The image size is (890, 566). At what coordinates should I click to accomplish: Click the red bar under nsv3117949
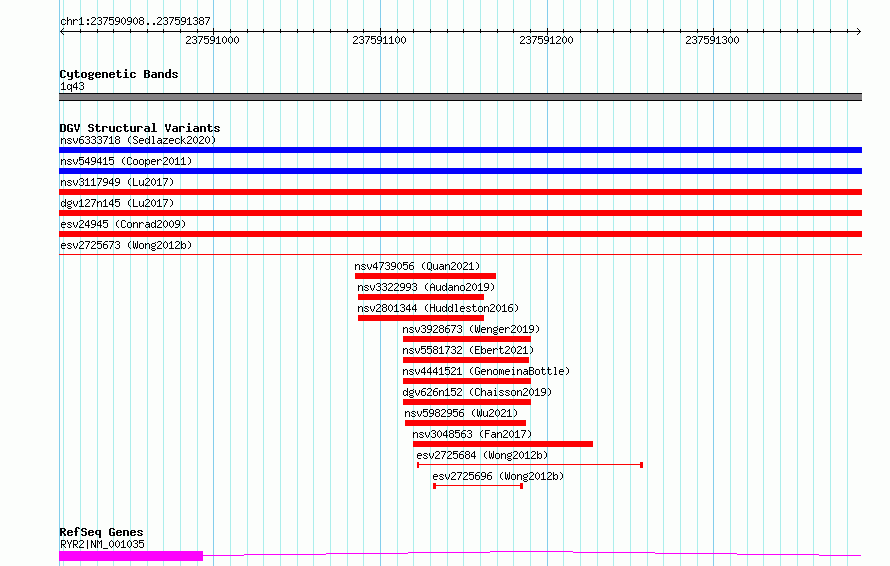[460, 192]
